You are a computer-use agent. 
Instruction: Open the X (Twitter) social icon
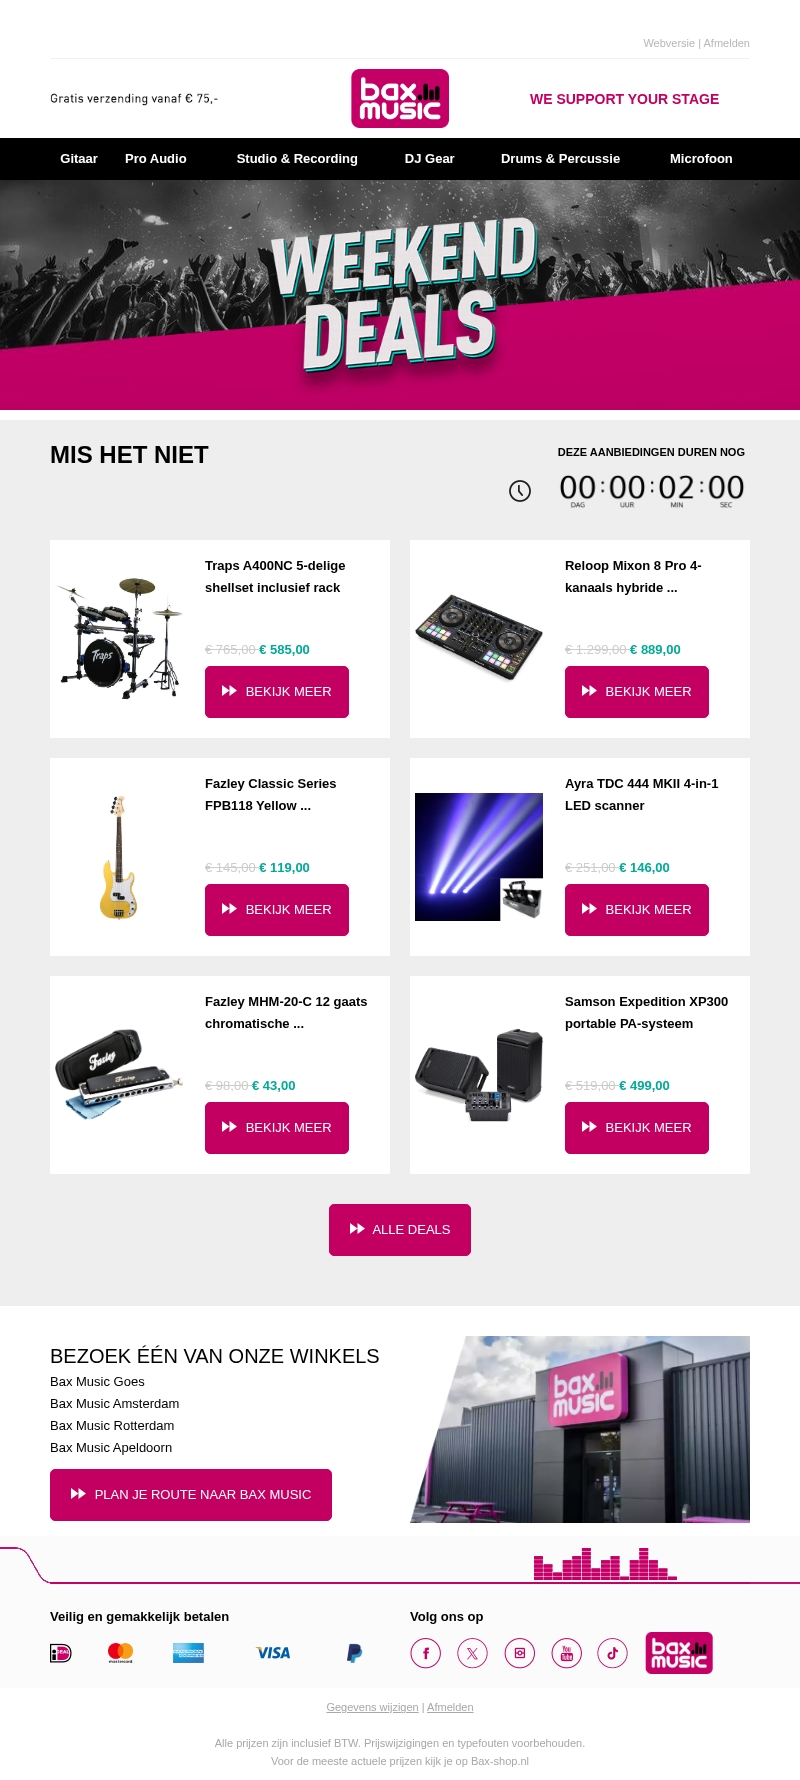point(472,1653)
